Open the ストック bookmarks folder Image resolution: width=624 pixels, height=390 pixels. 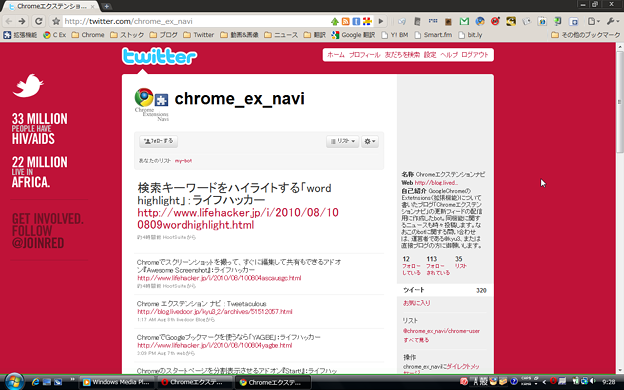127,35
